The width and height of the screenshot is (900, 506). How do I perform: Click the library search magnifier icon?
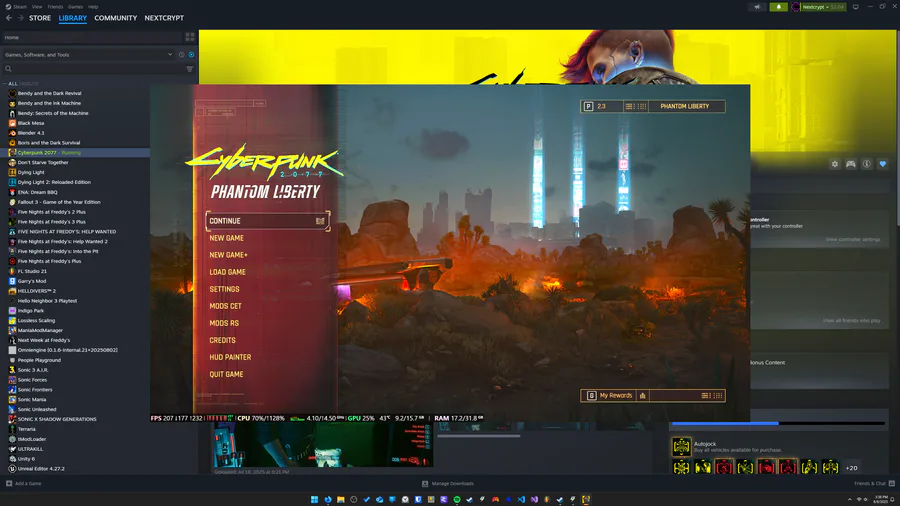9,69
